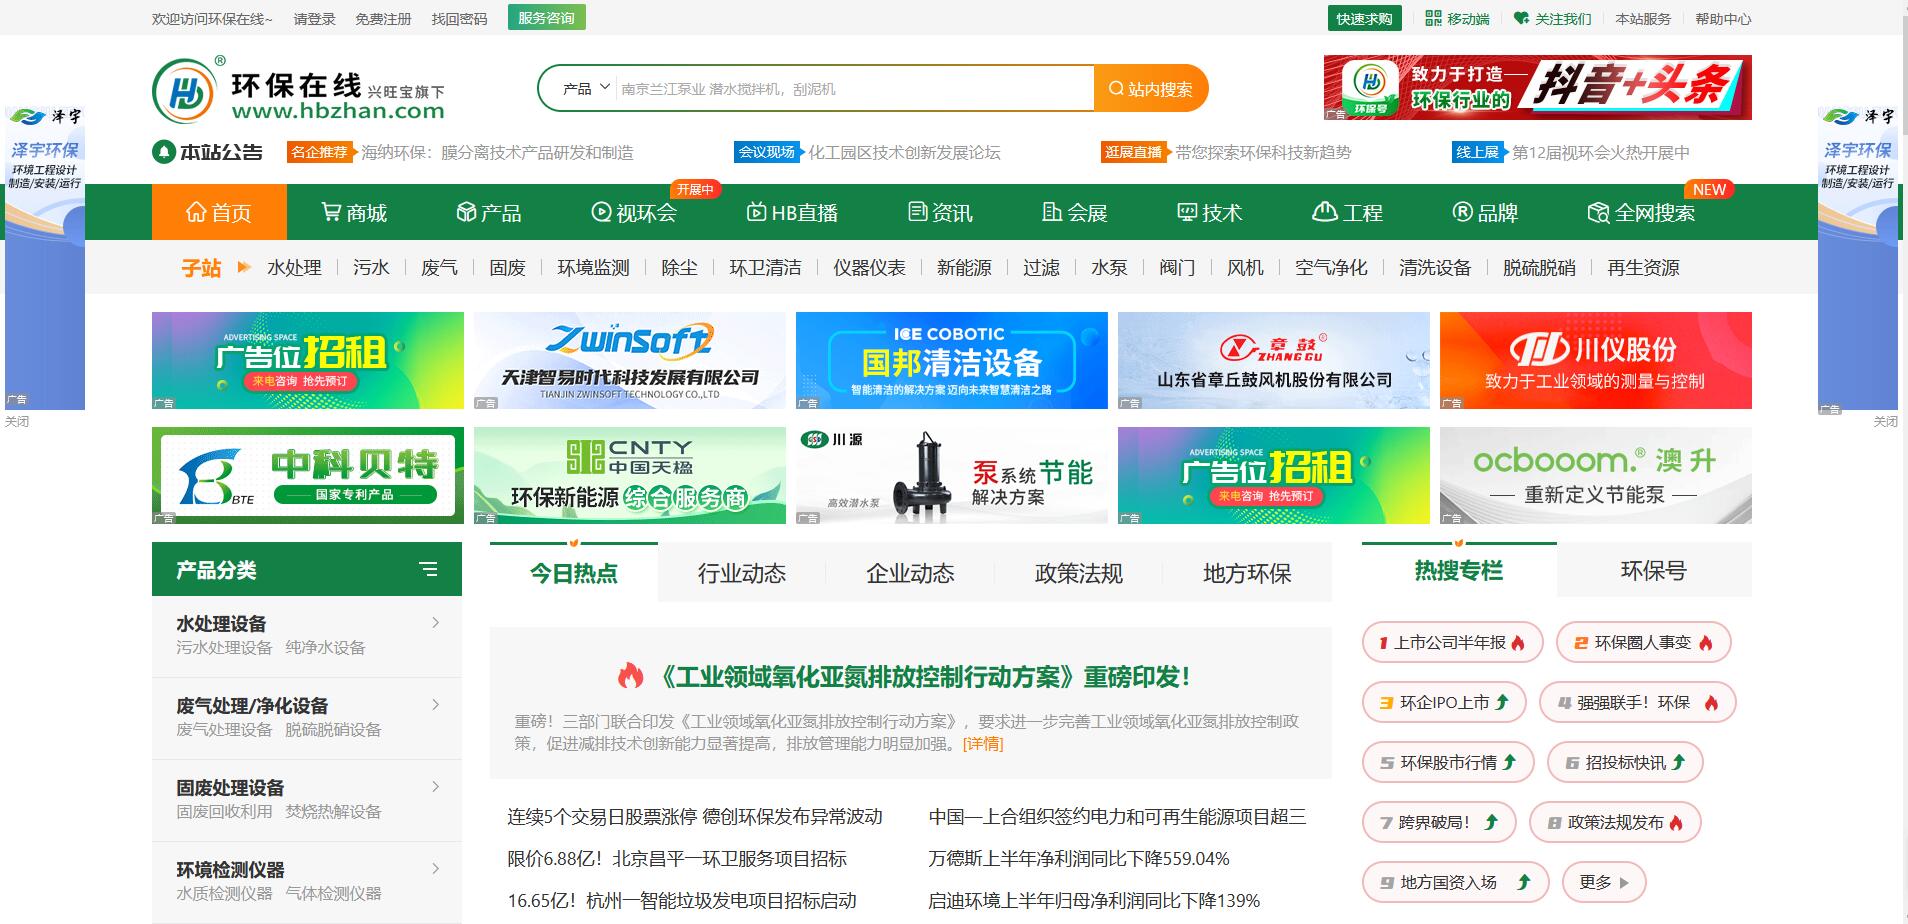Switch to the 今日热点 tab

click(x=574, y=573)
